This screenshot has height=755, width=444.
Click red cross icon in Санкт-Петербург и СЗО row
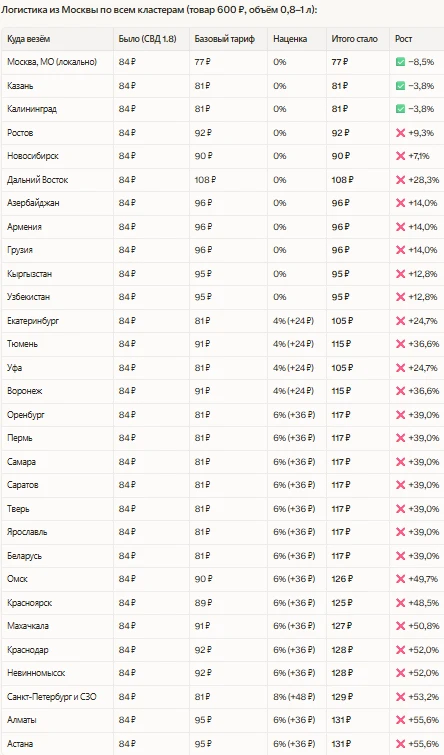[400, 696]
